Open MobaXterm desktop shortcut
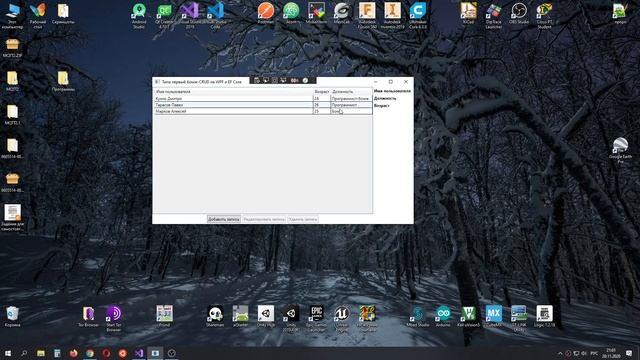The width and height of the screenshot is (640, 360). pos(316,13)
